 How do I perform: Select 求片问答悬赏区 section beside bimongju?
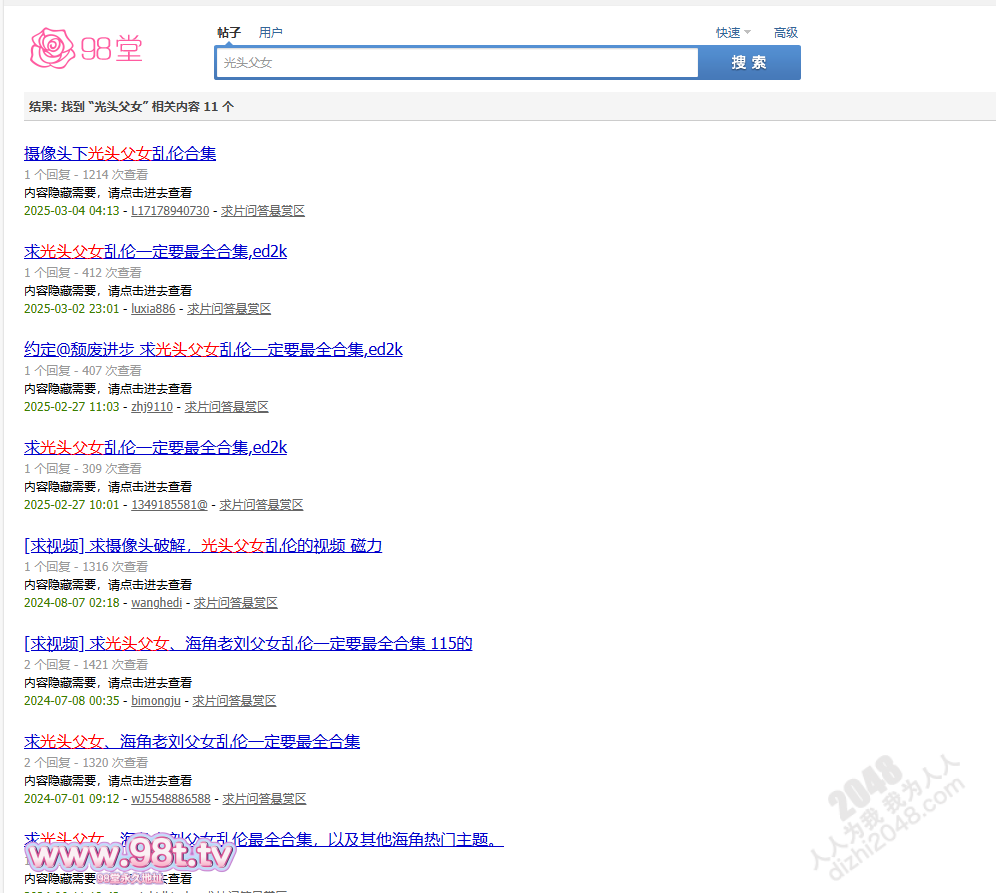tap(234, 701)
